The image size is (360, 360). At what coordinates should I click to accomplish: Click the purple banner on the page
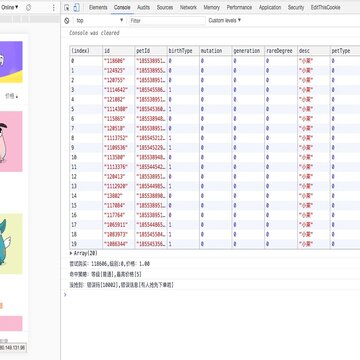[11, 62]
